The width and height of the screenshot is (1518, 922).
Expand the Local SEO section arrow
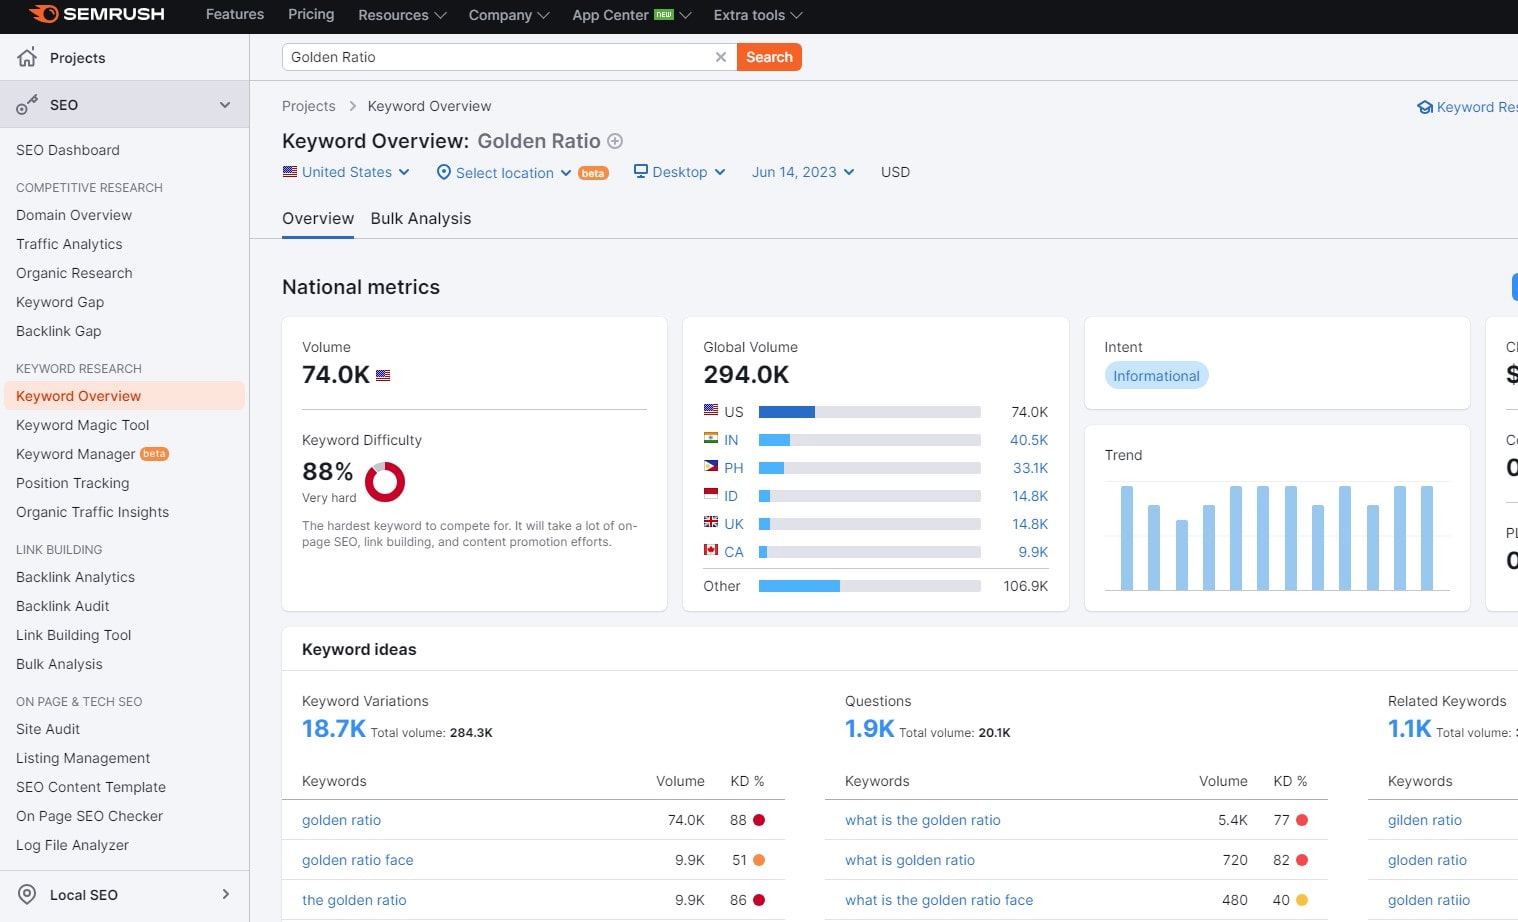pyautogui.click(x=226, y=894)
